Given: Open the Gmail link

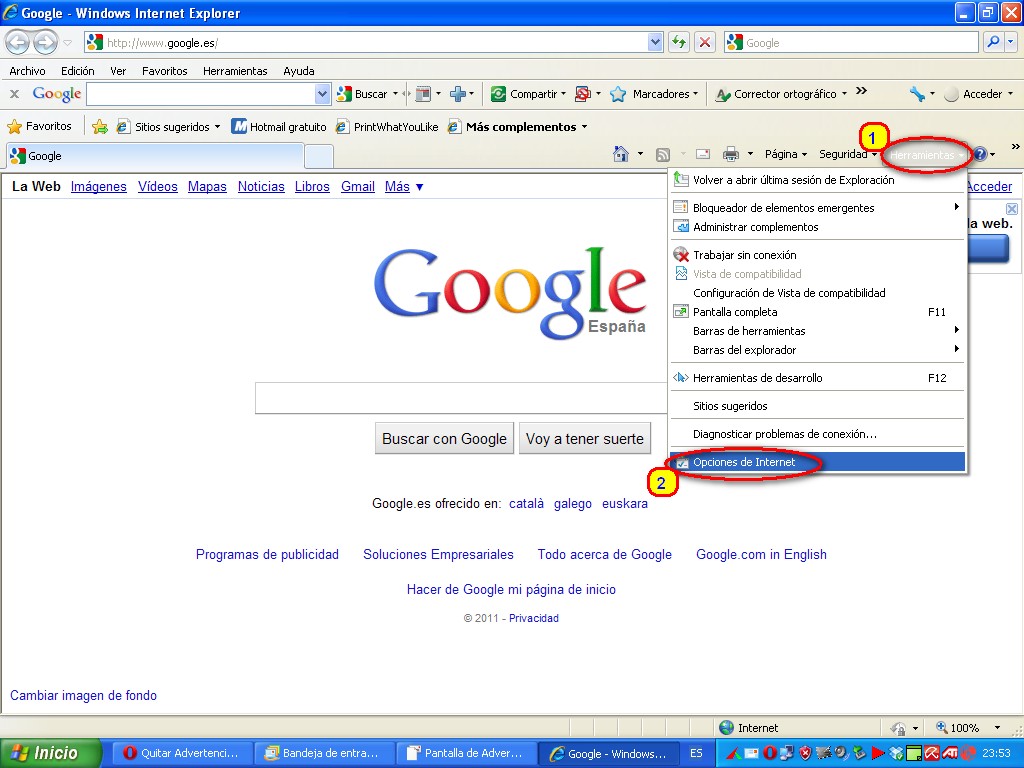Looking at the screenshot, I should [358, 187].
